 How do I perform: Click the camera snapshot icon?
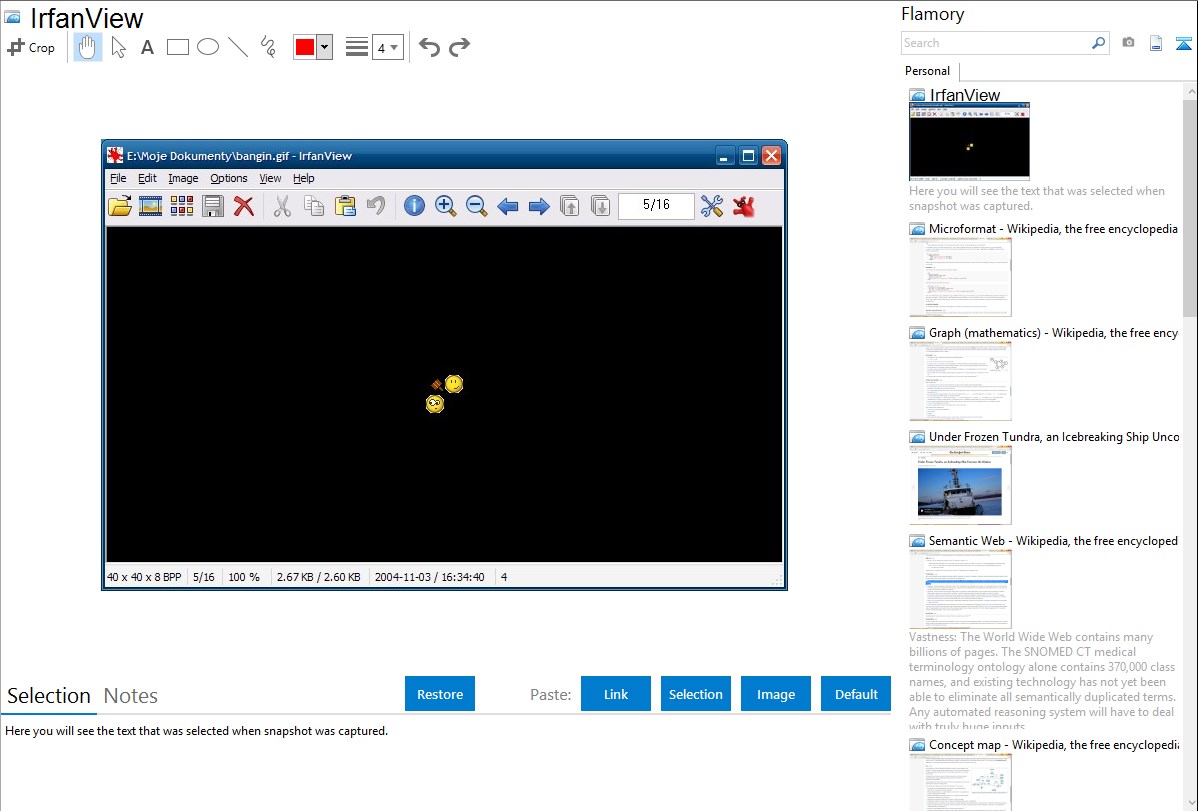point(1128,43)
